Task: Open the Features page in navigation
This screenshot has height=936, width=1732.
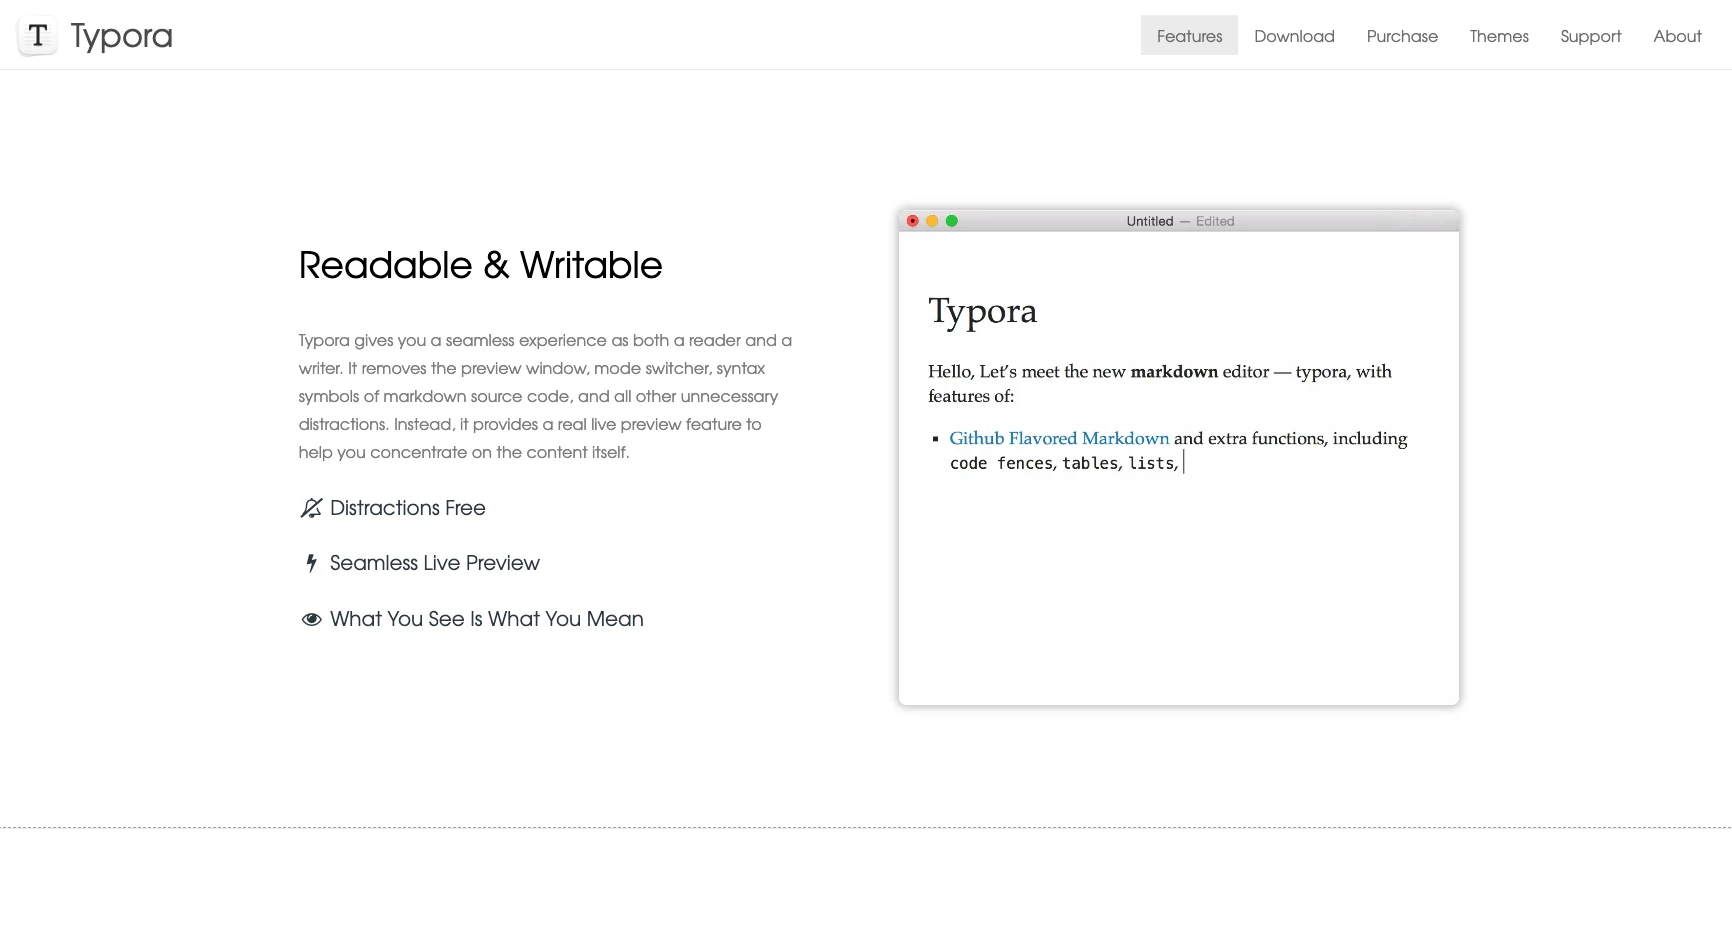Action: 1189,36
